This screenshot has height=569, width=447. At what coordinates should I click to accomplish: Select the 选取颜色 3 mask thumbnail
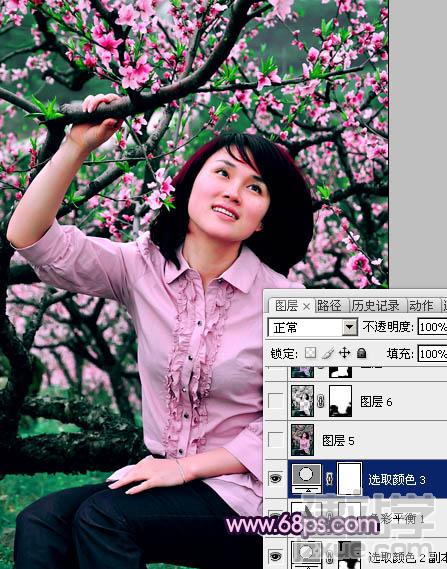point(349,479)
